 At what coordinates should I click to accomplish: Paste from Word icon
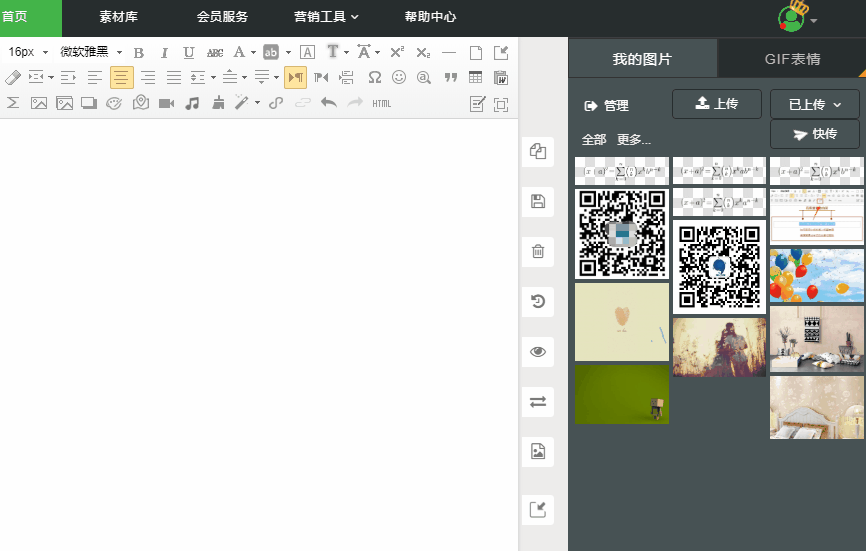501,78
